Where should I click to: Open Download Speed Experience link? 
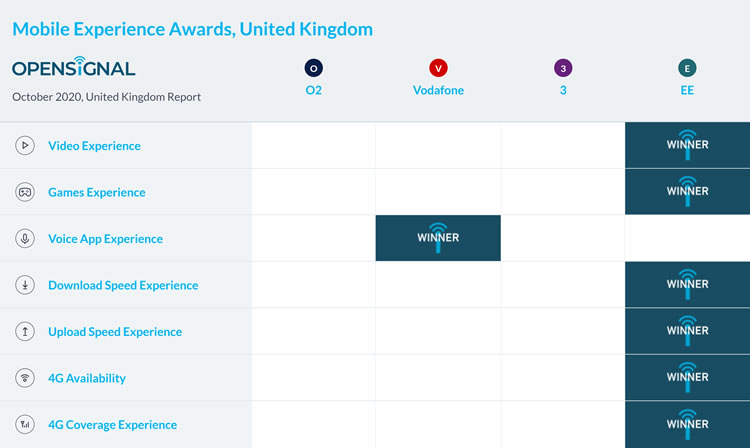pos(123,285)
